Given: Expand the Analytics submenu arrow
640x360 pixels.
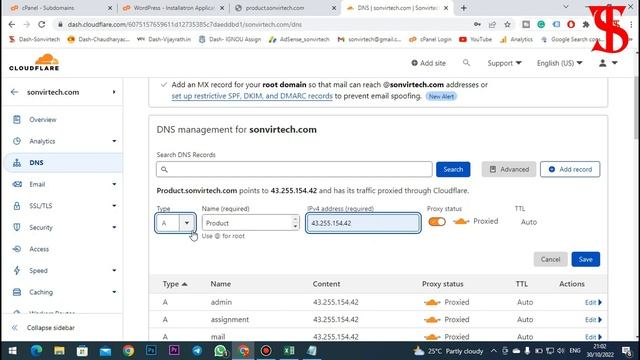Looking at the screenshot, I should (x=114, y=141).
